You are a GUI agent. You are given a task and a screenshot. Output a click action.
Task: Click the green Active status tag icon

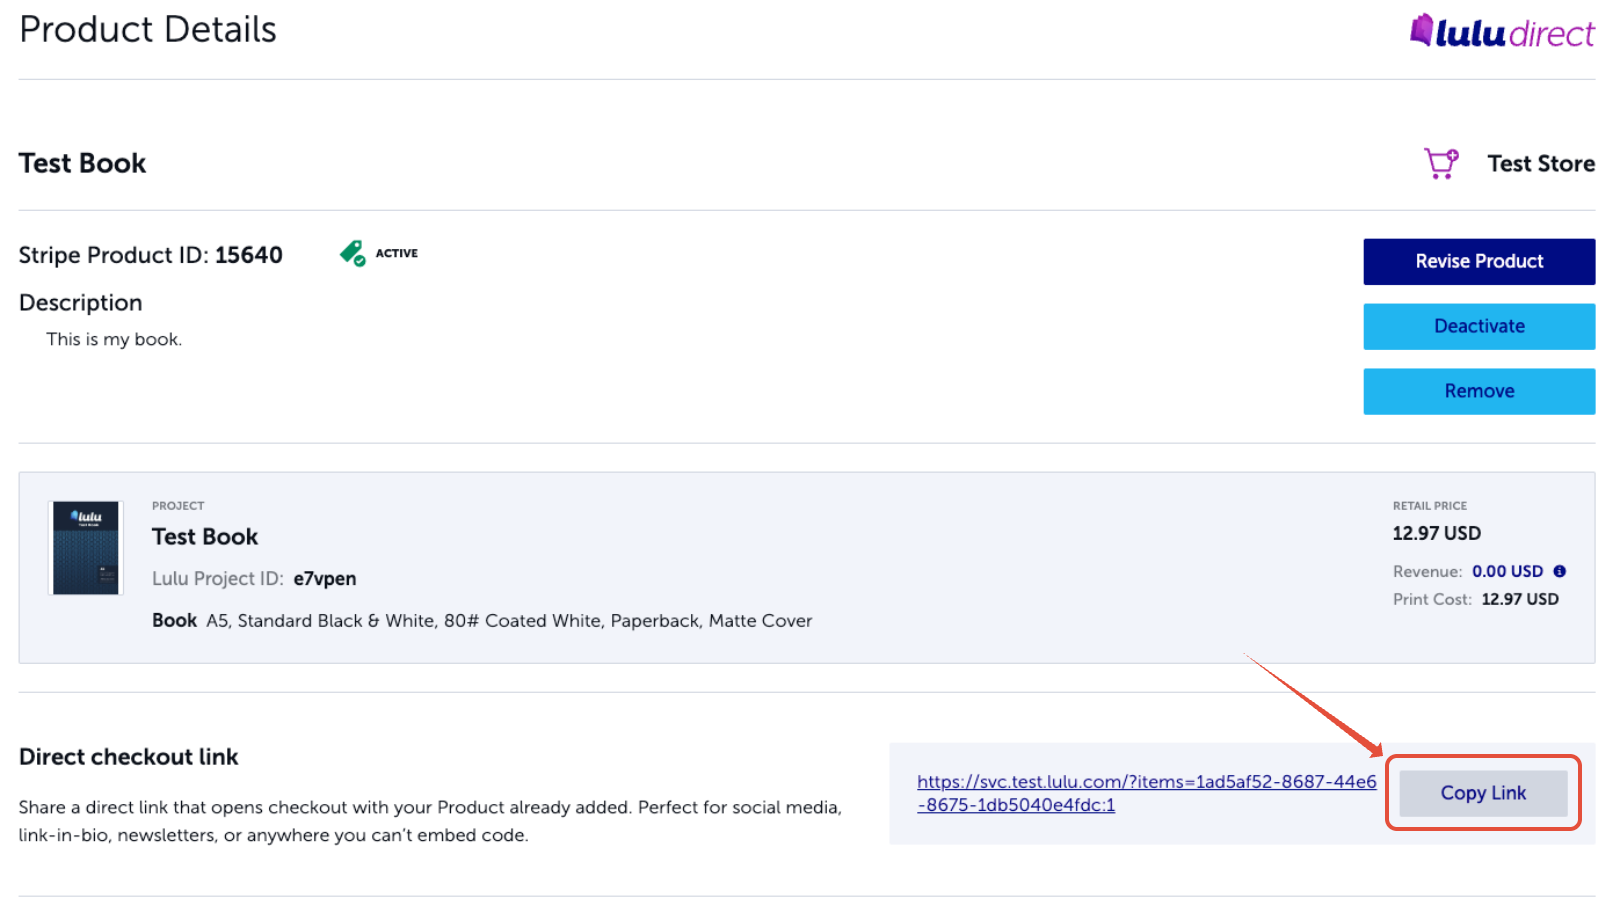pyautogui.click(x=352, y=254)
